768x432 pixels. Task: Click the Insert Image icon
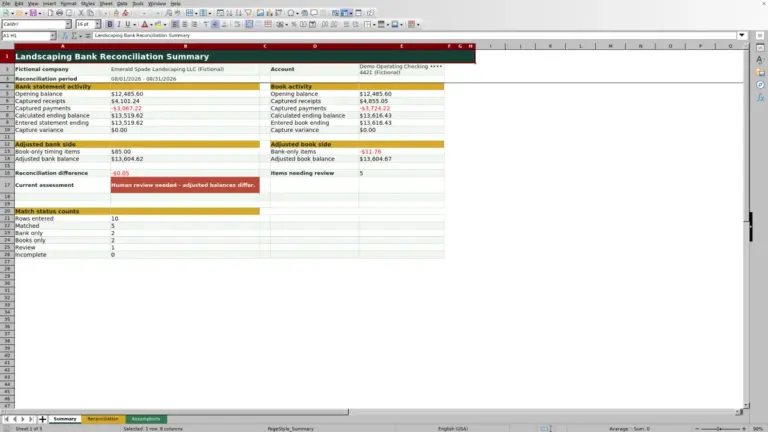[261, 13]
